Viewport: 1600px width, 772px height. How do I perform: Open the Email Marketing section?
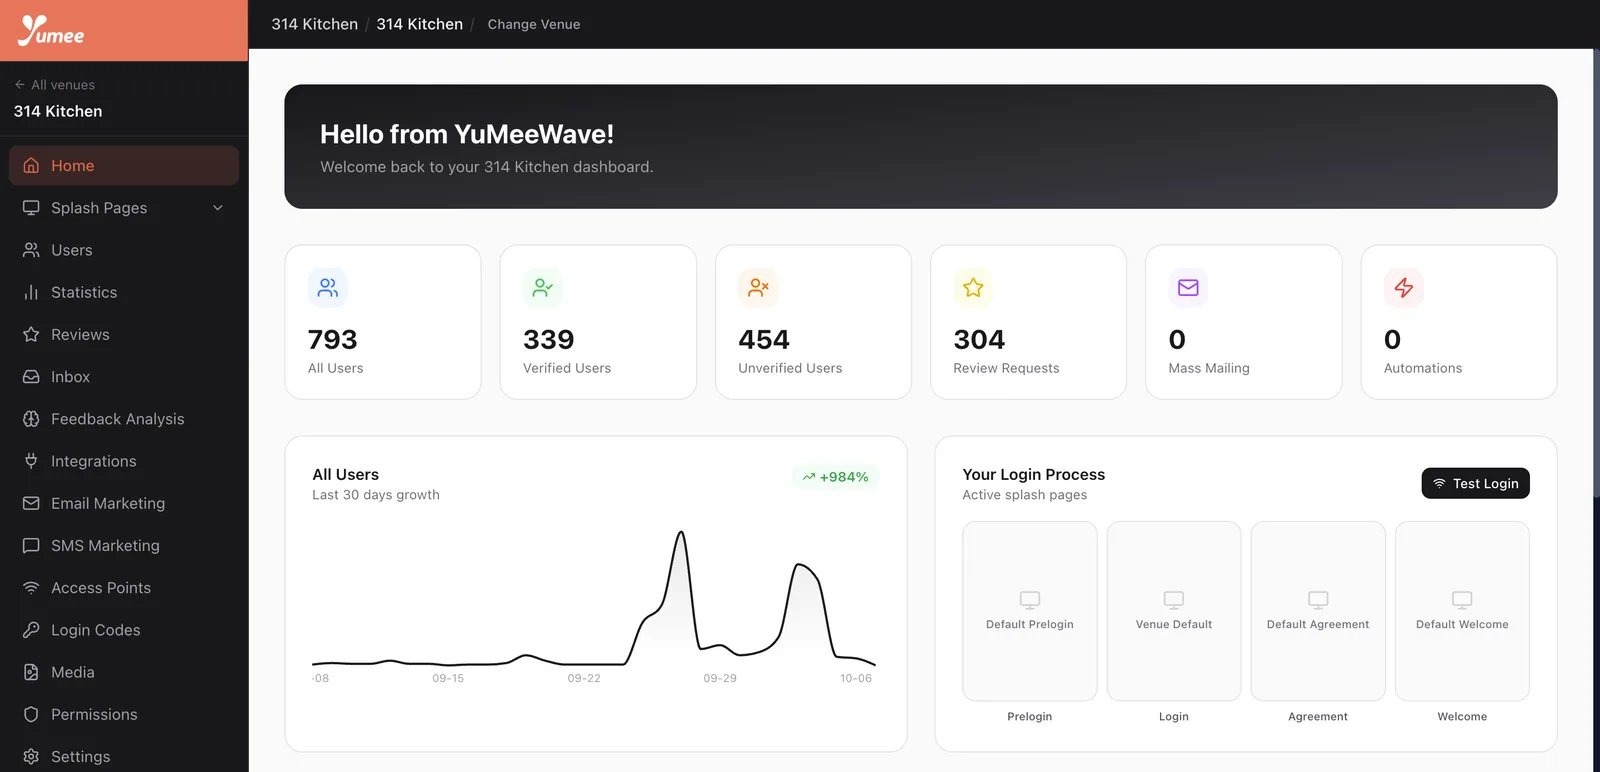124,503
